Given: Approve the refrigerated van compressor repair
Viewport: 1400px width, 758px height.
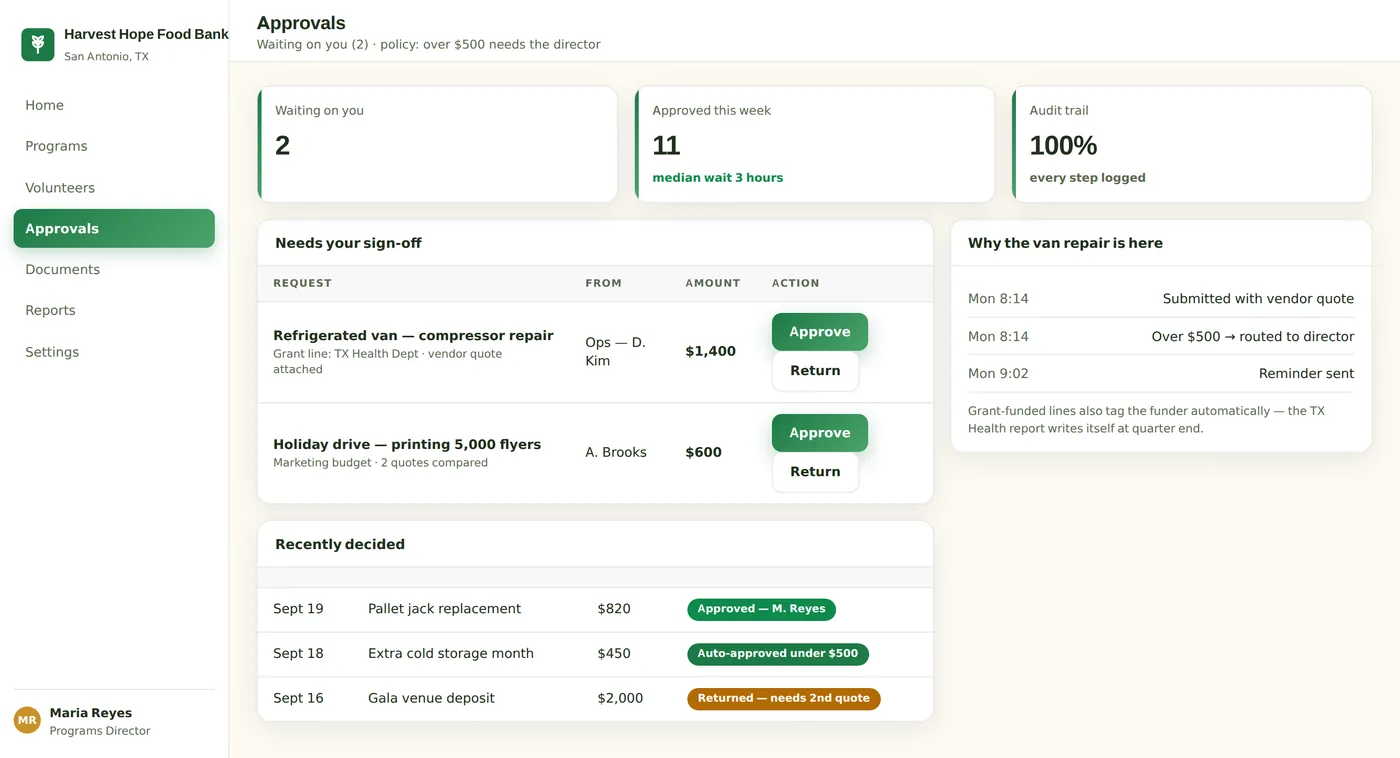Looking at the screenshot, I should coord(820,332).
